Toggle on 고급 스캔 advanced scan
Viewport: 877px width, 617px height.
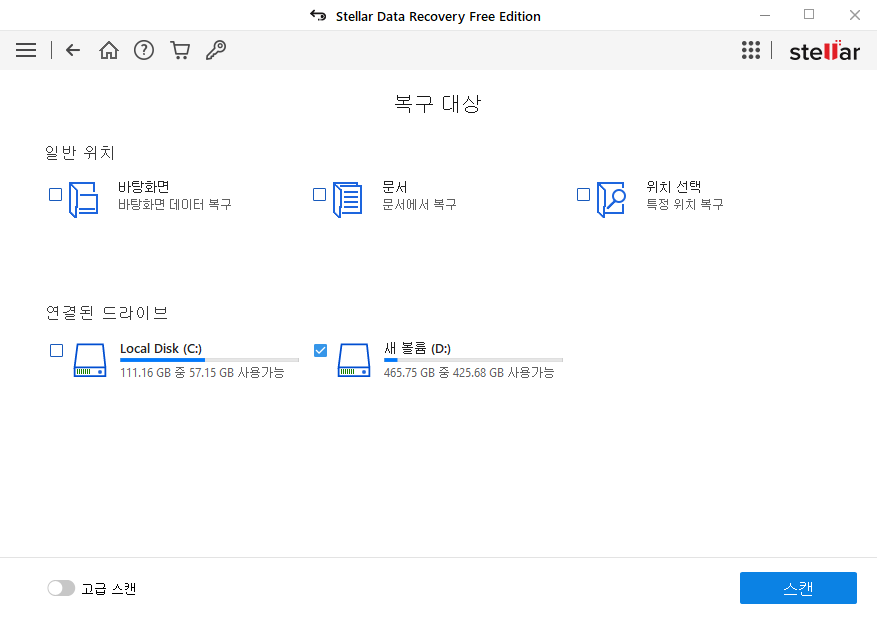click(61, 588)
